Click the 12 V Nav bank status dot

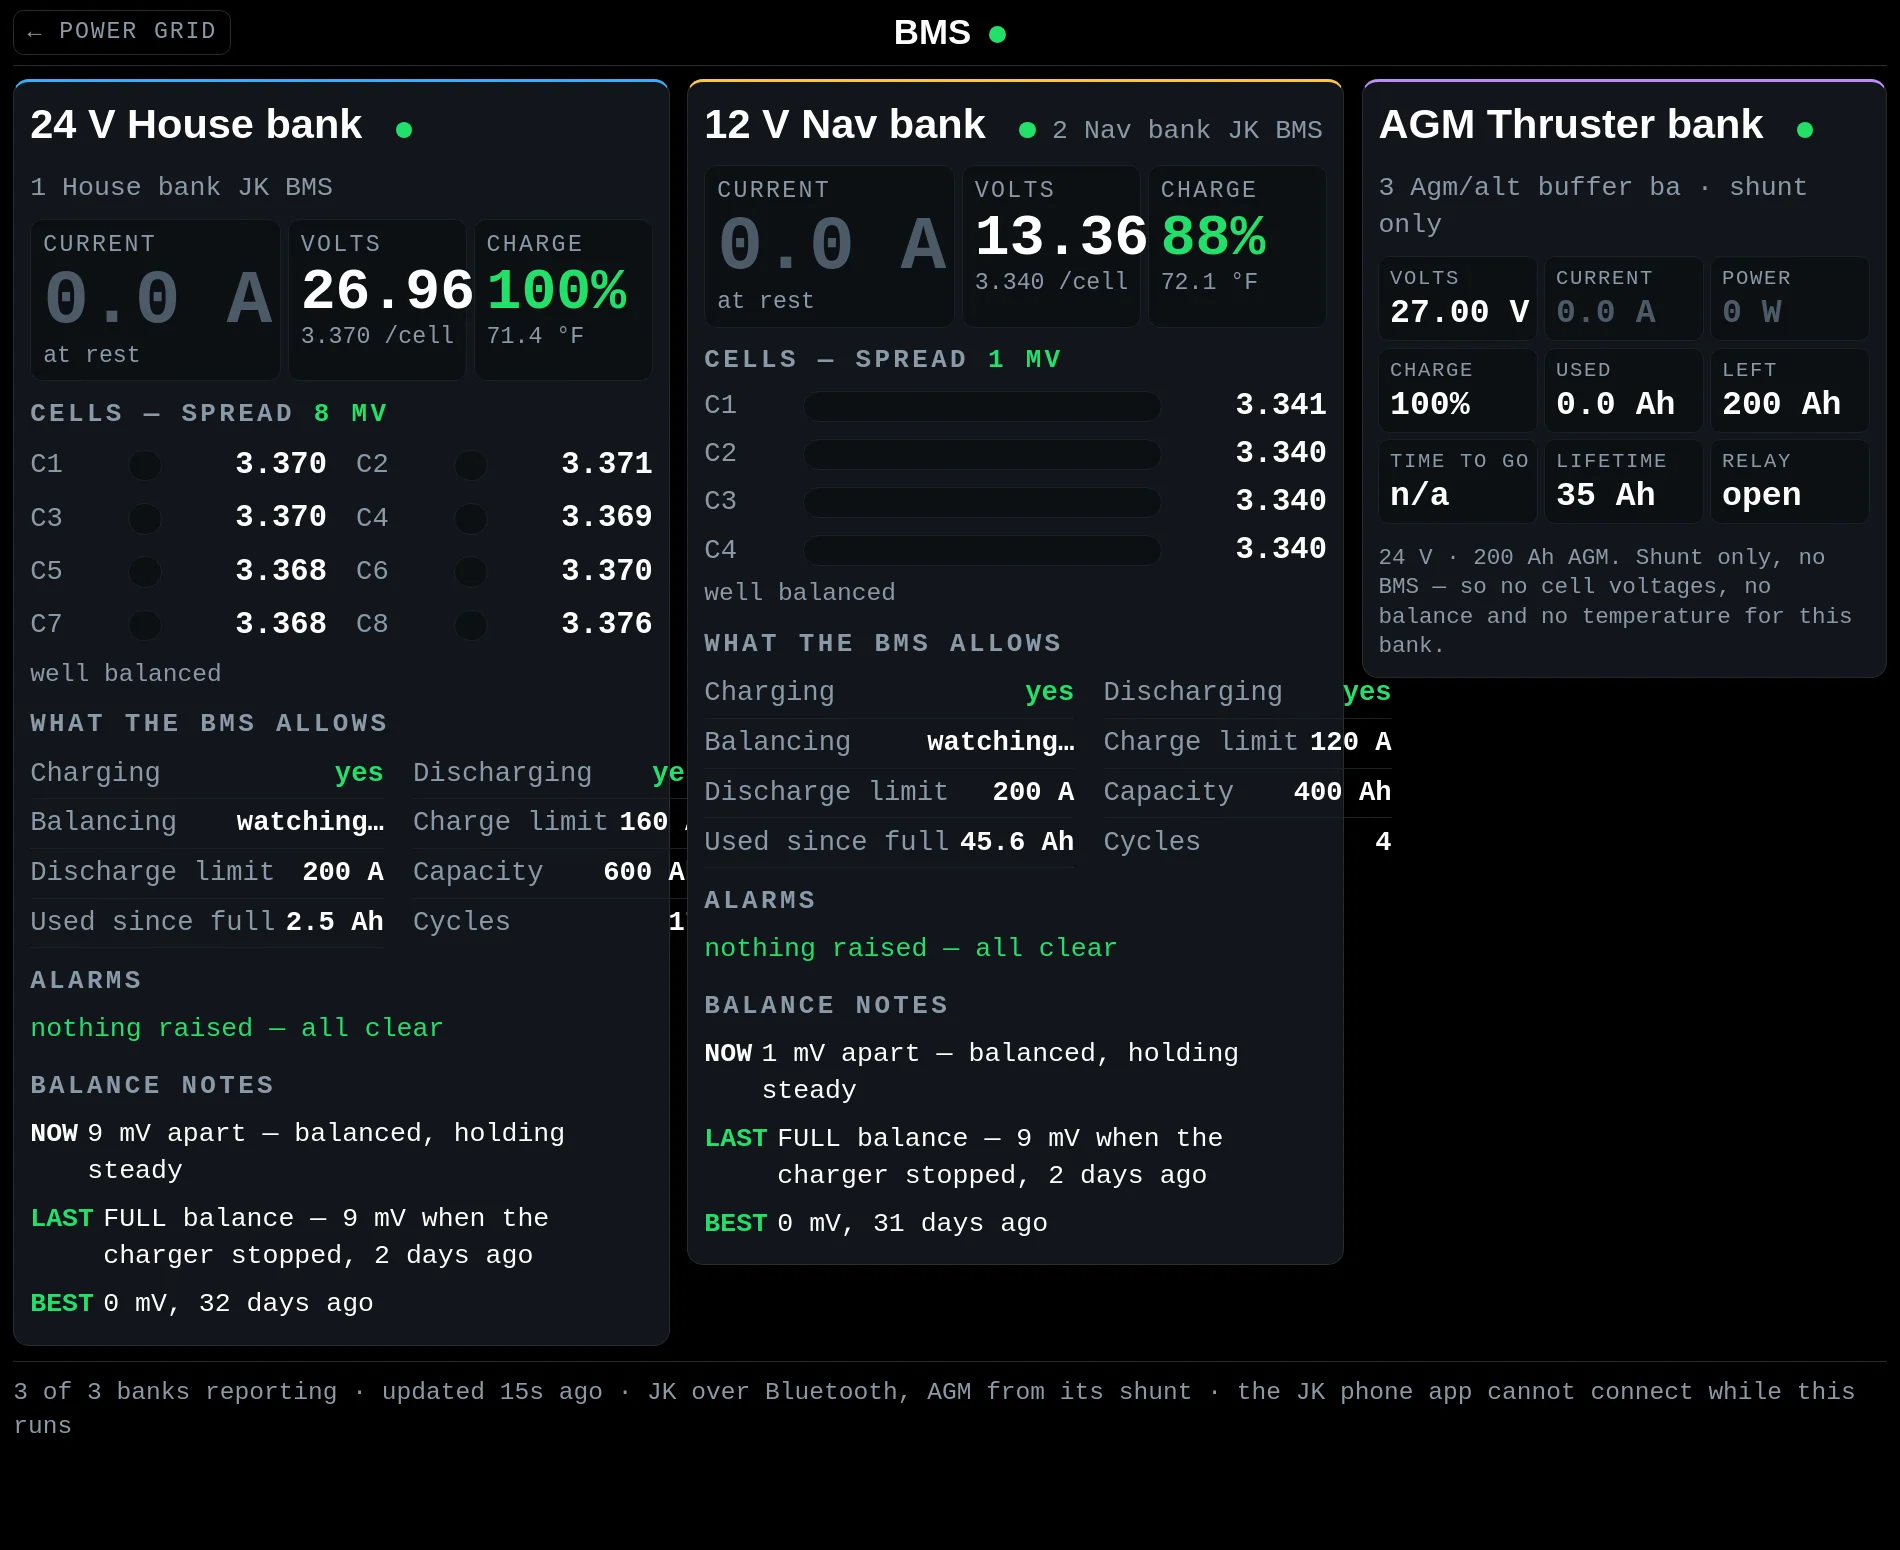click(1027, 129)
